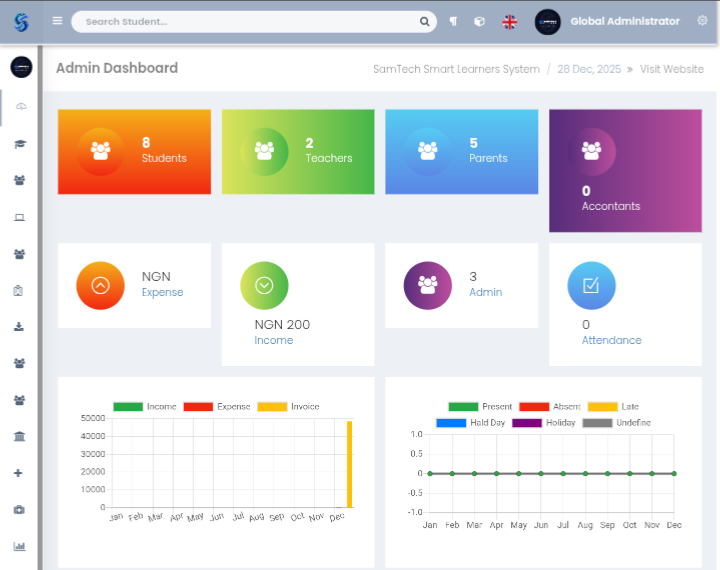The width and height of the screenshot is (720, 570).
Task: Open the Expense link
Action: coord(163,293)
